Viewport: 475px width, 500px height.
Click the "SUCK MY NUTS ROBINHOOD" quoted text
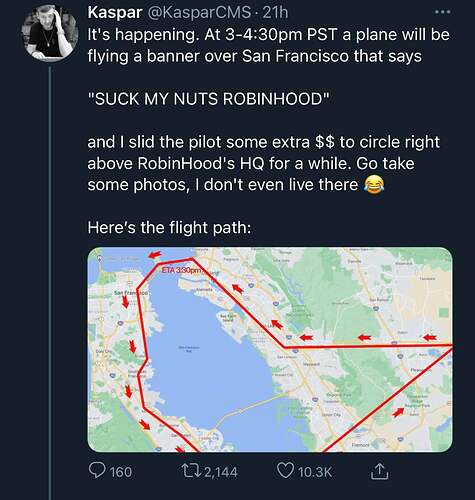[x=209, y=99]
